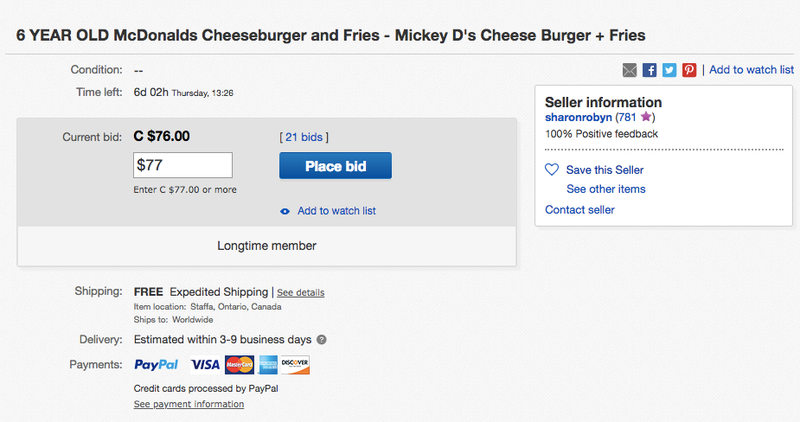The image size is (800, 422).
Task: Click the Discover card logo
Action: tap(295, 365)
